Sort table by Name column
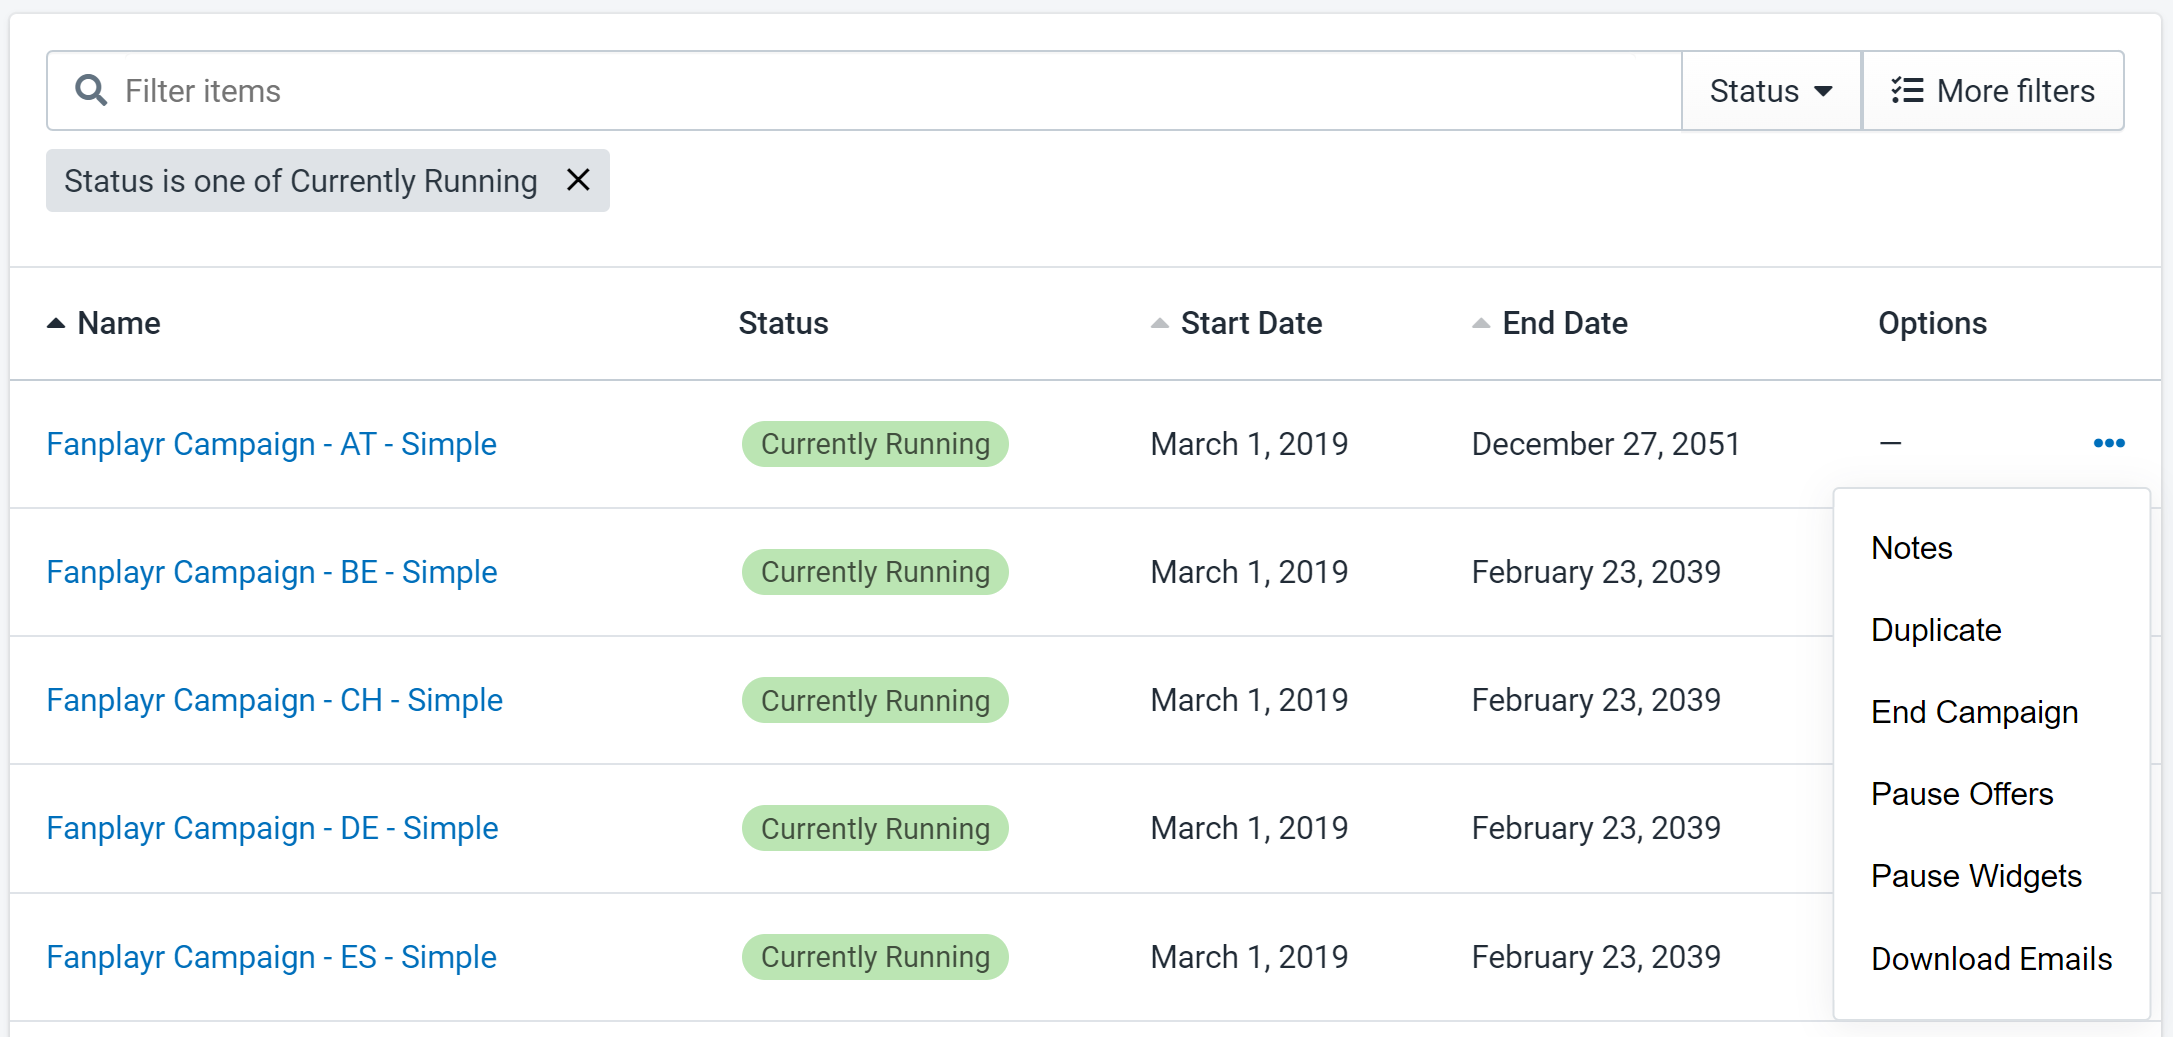This screenshot has height=1037, width=2173. tap(104, 323)
